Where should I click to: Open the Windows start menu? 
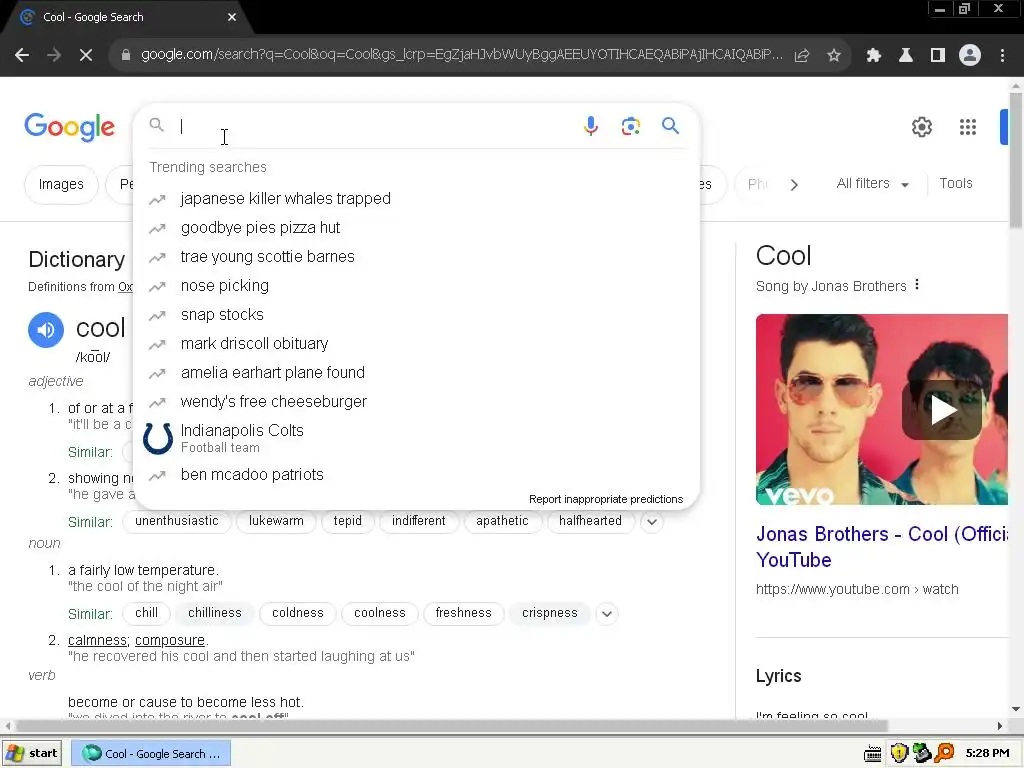pyautogui.click(x=32, y=754)
